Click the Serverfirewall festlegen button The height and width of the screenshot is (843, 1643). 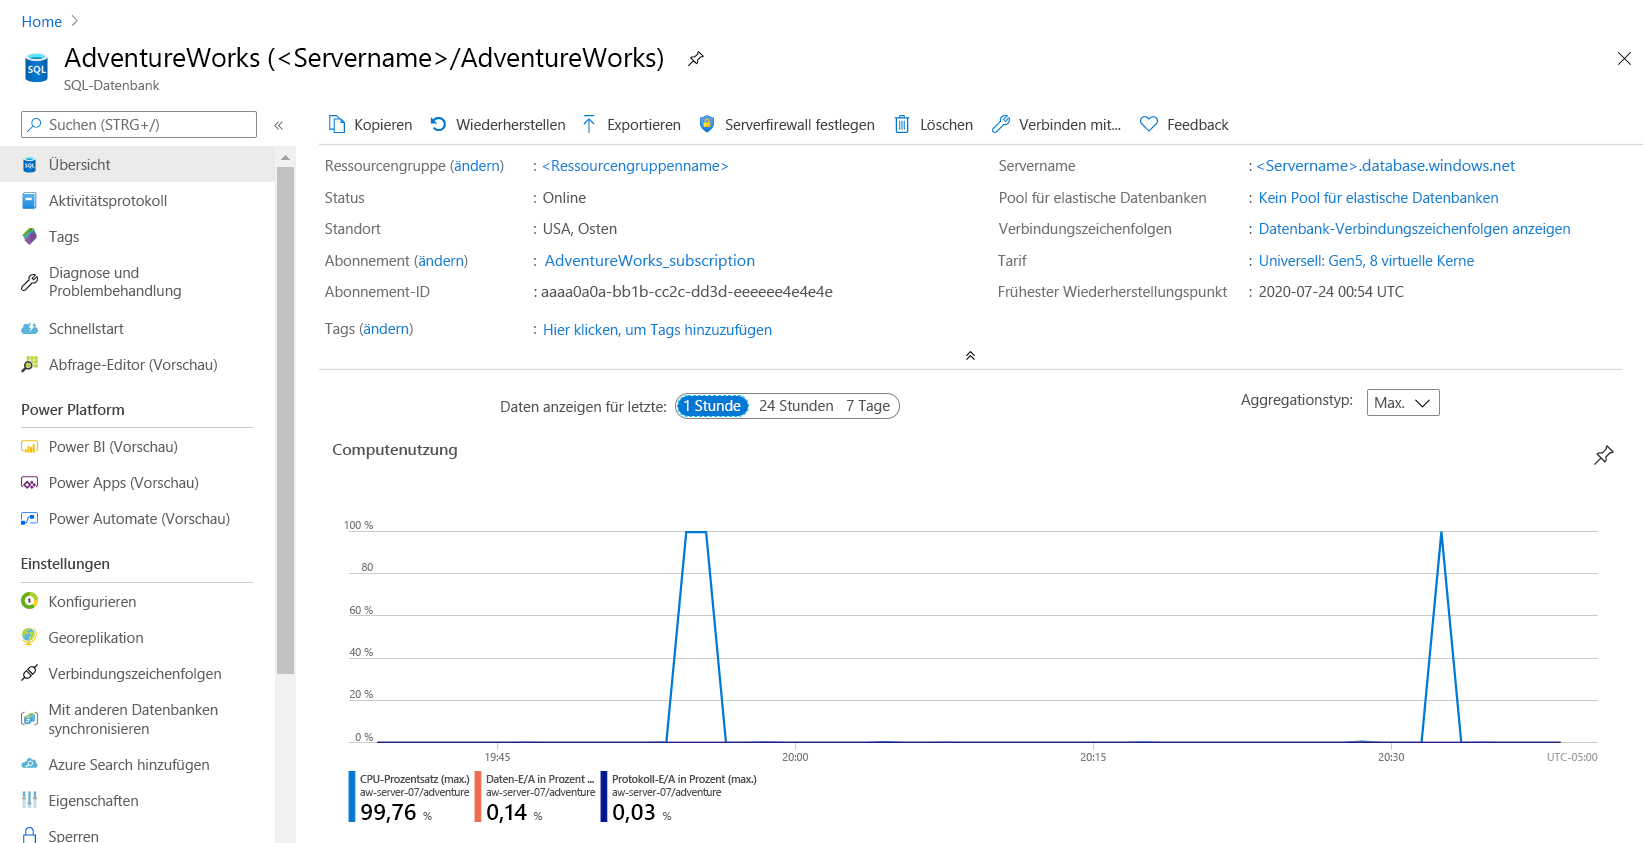[x=787, y=124]
